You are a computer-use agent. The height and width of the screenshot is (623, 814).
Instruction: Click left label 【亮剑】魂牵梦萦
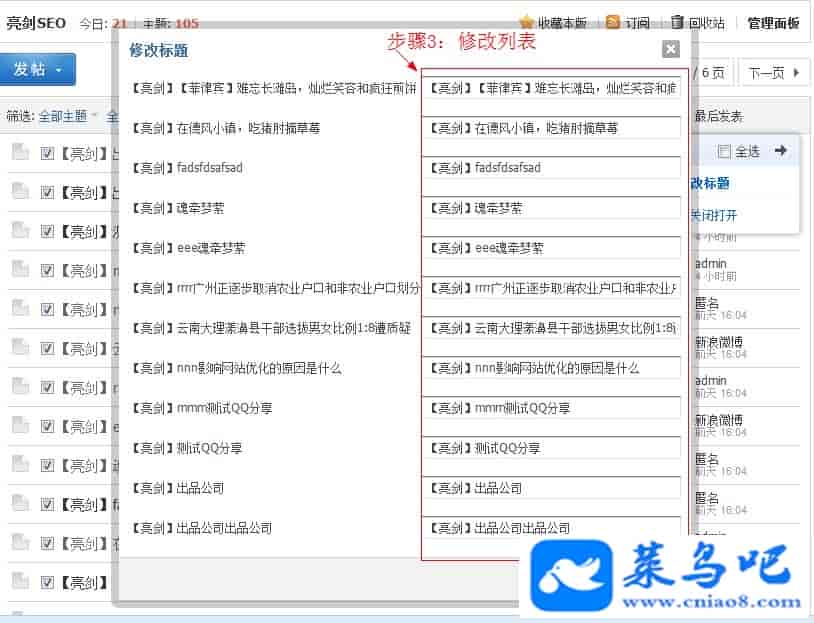pyautogui.click(x=177, y=208)
